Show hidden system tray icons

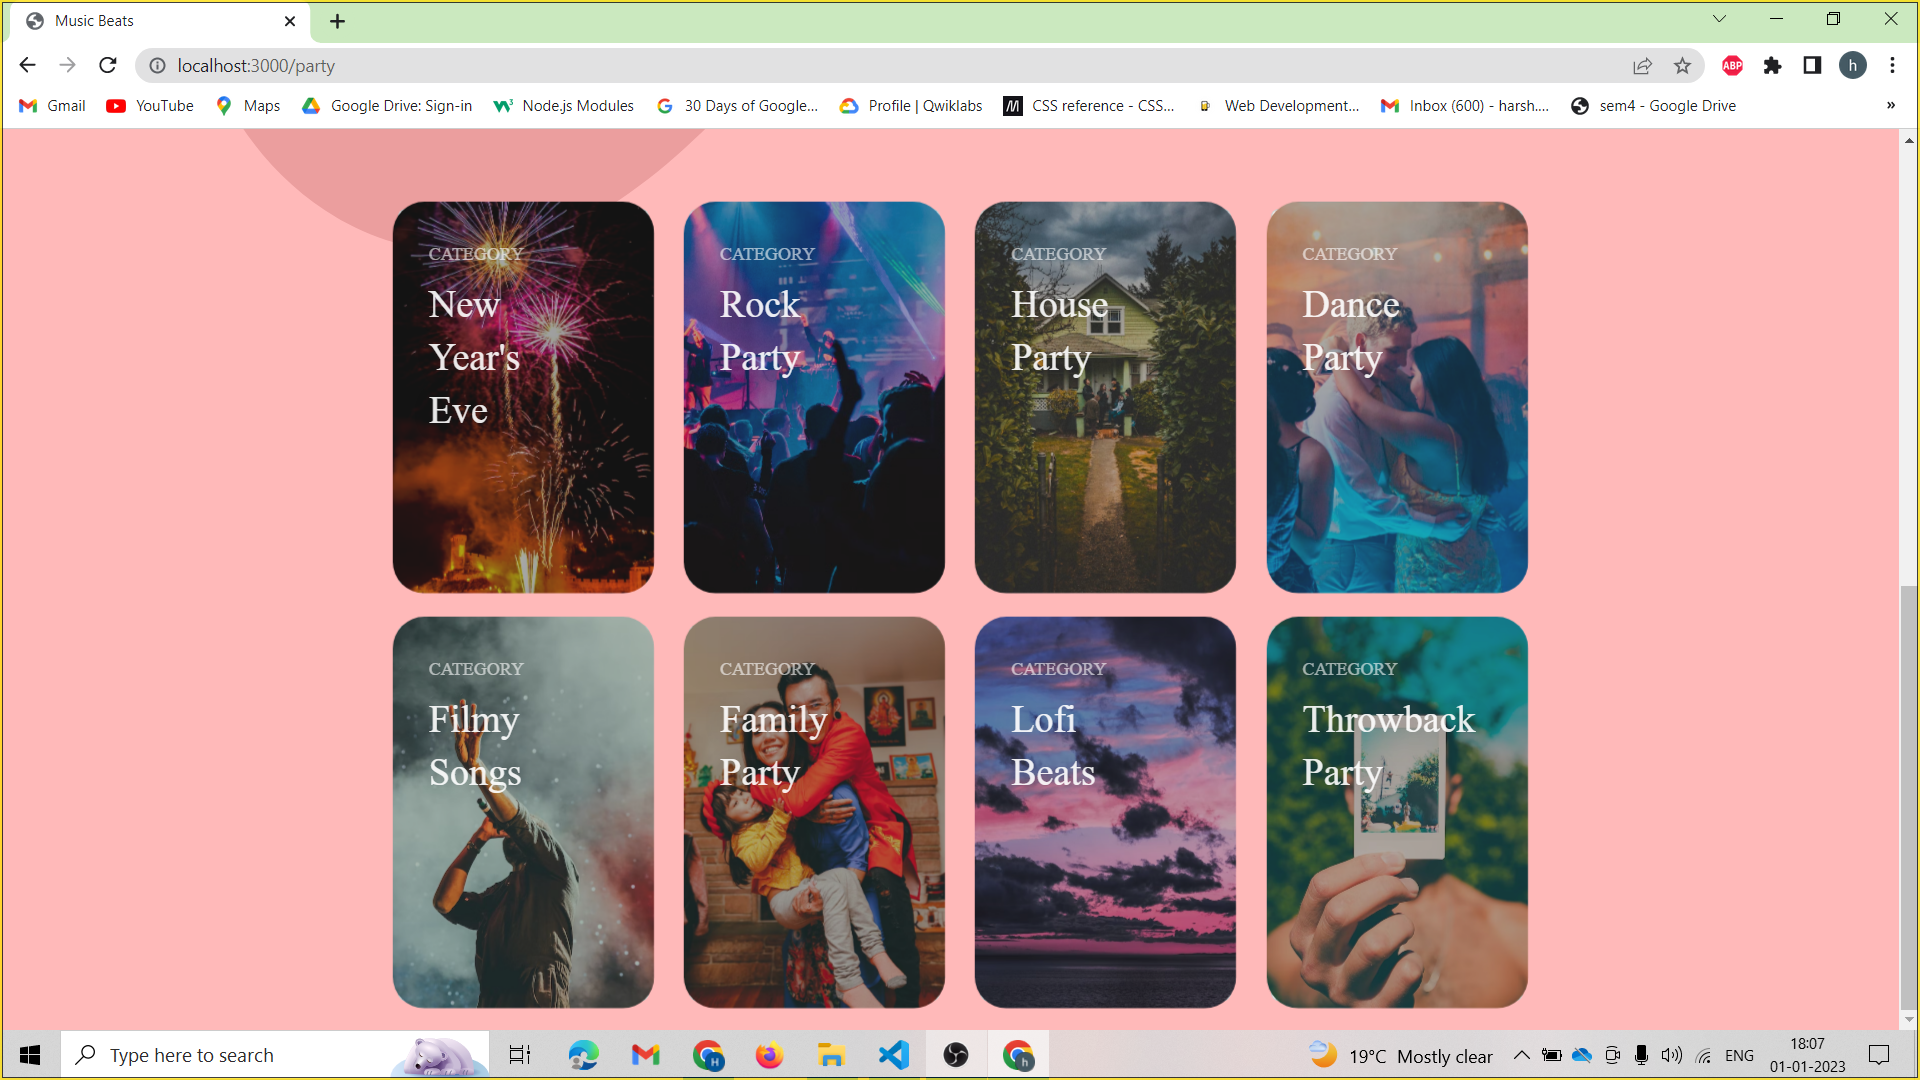(1521, 1055)
